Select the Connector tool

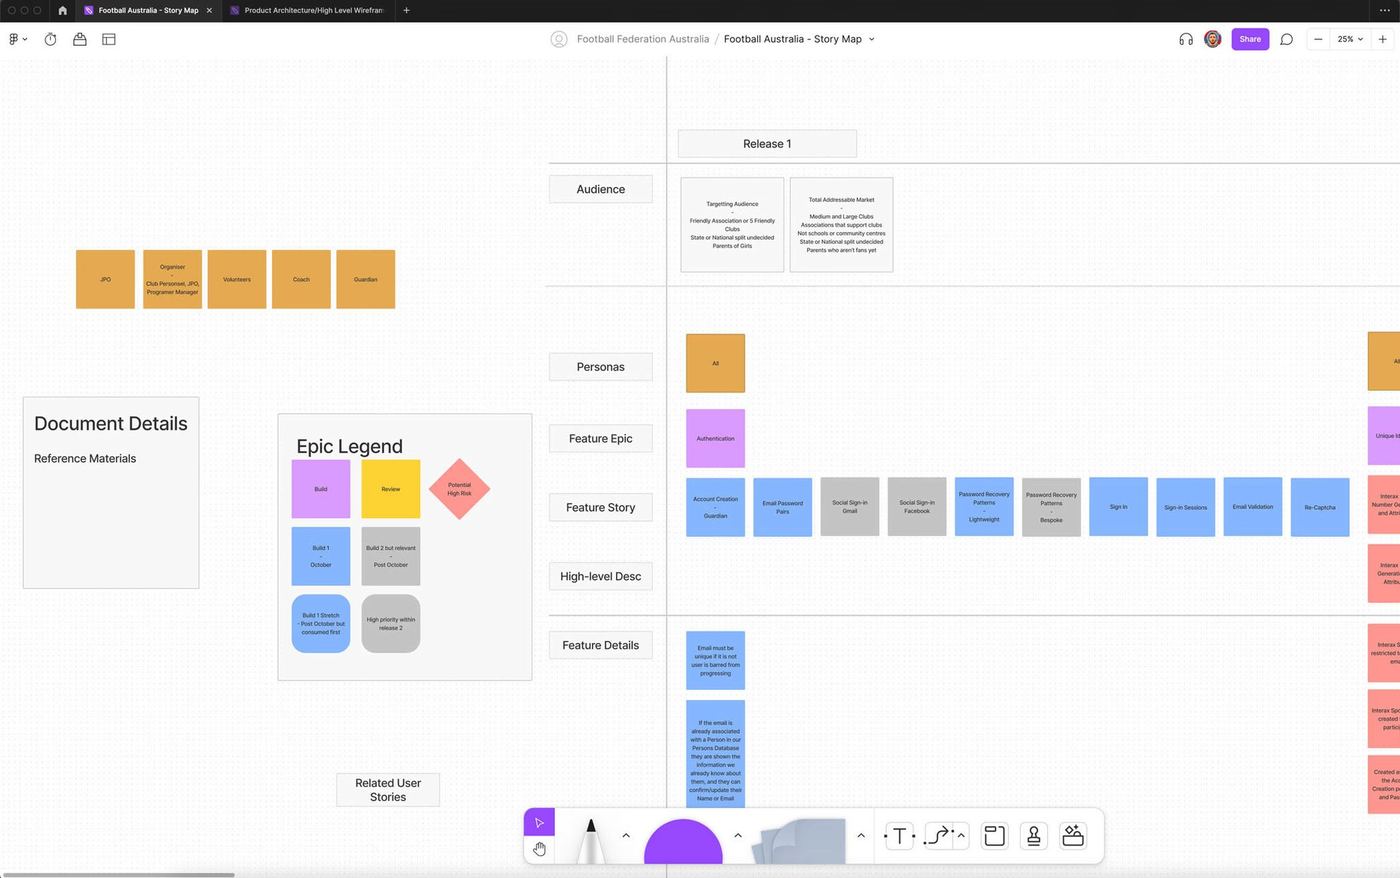tap(938, 836)
